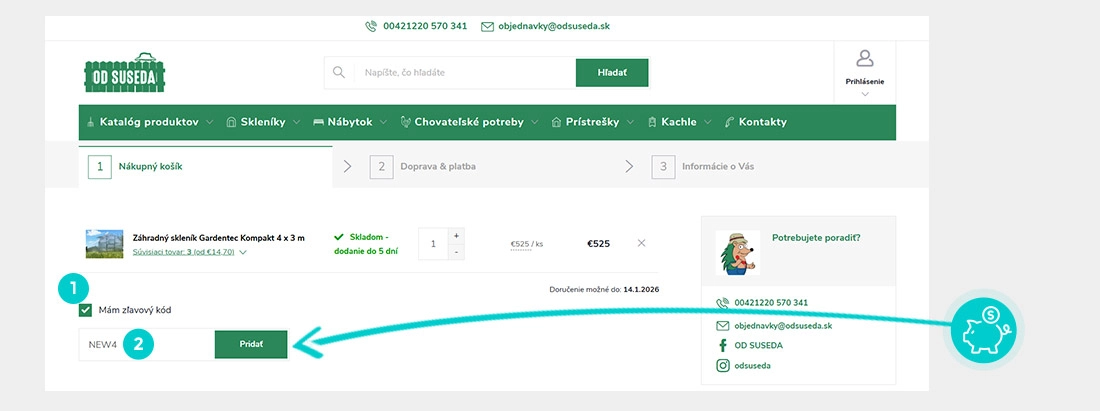Click top bar phone number 00421220 570 341

(x=425, y=27)
